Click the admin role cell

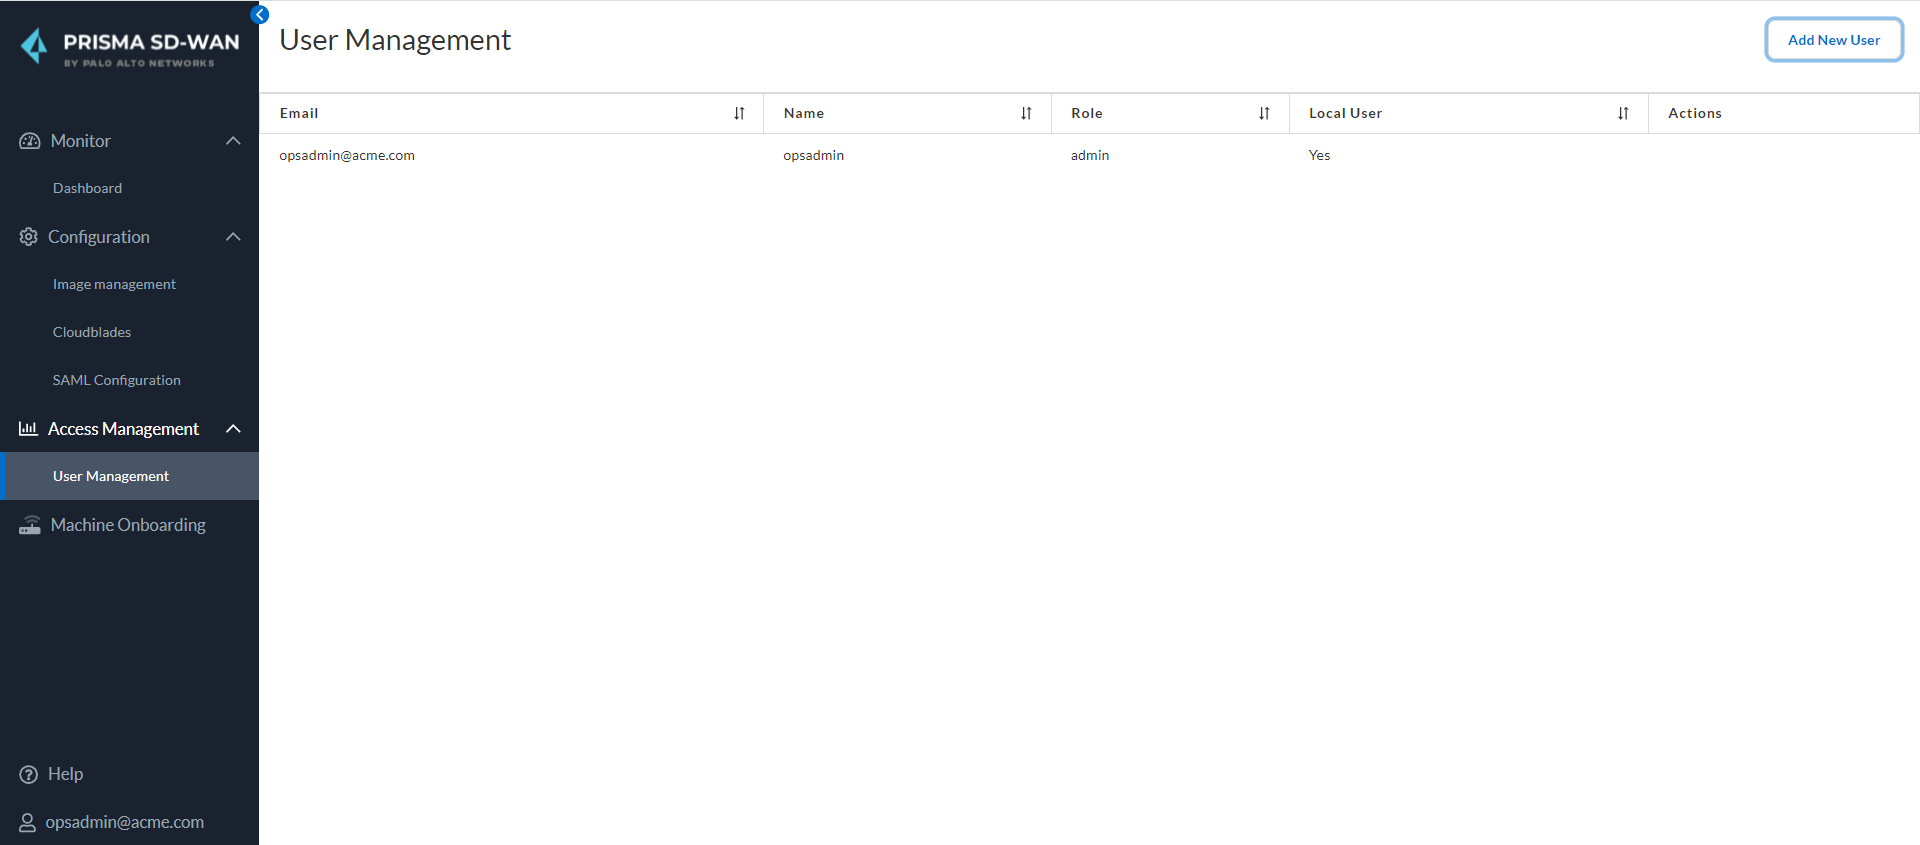[1090, 155]
